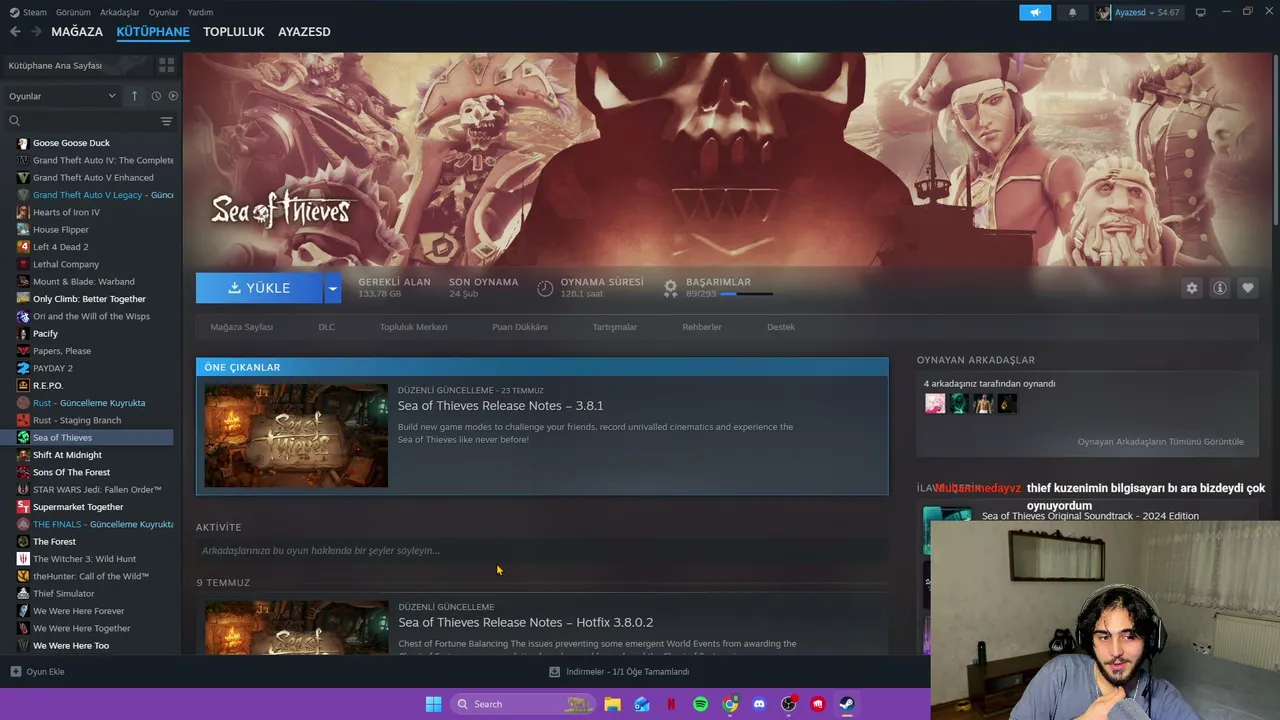Viewport: 1280px width, 720px height.
Task: Open the Steam announcements megaphone button
Action: pyautogui.click(x=1035, y=12)
